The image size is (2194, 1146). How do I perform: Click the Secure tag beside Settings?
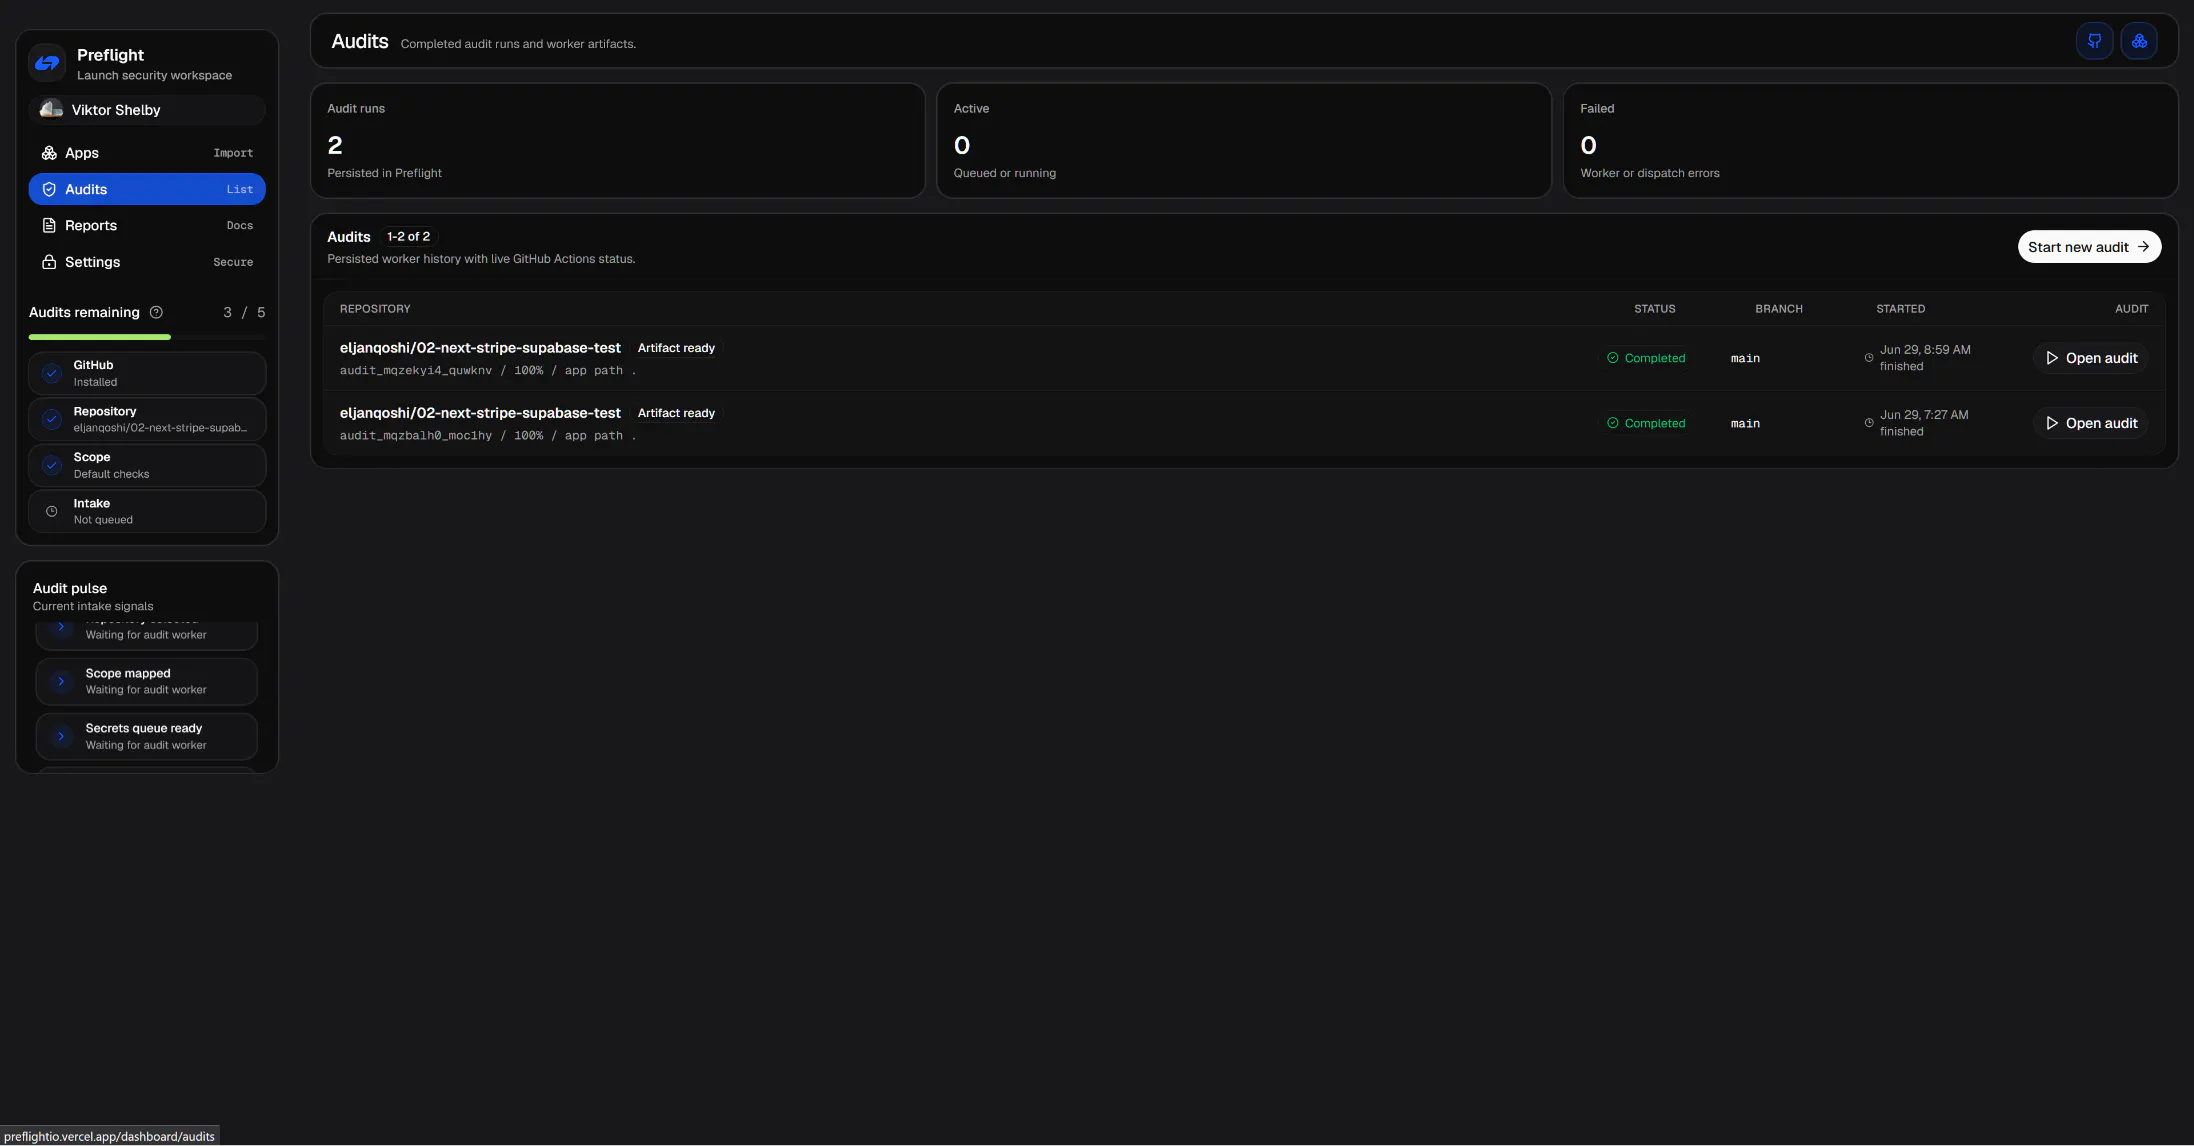(233, 262)
